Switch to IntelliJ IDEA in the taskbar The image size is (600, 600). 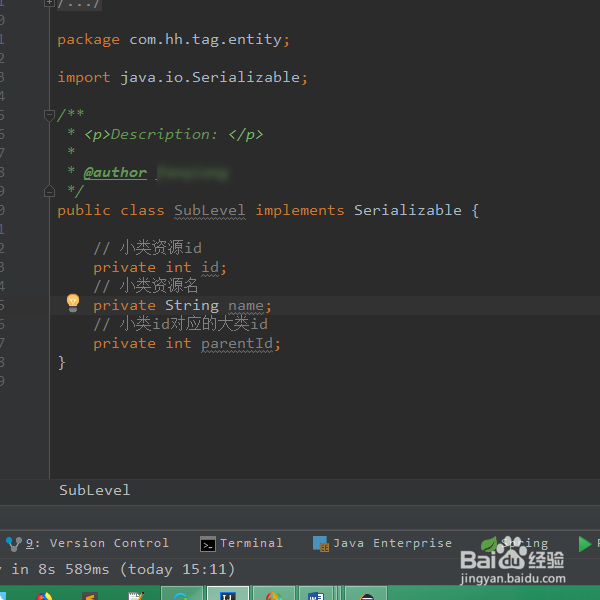click(x=228, y=594)
